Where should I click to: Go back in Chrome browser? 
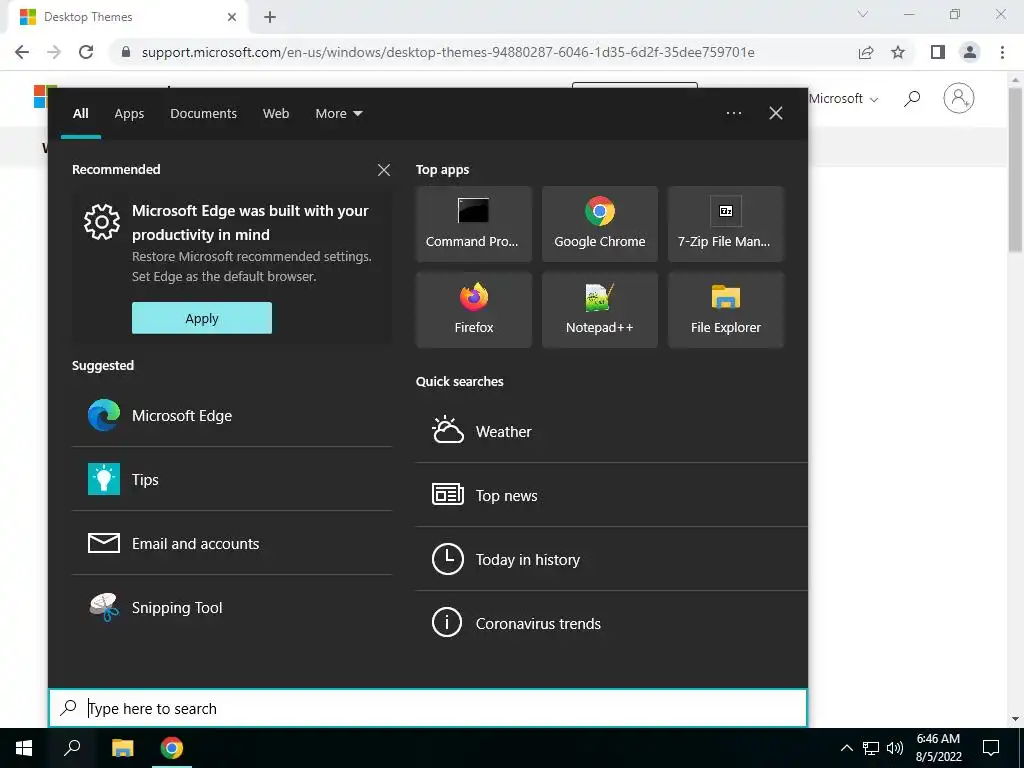click(x=22, y=52)
